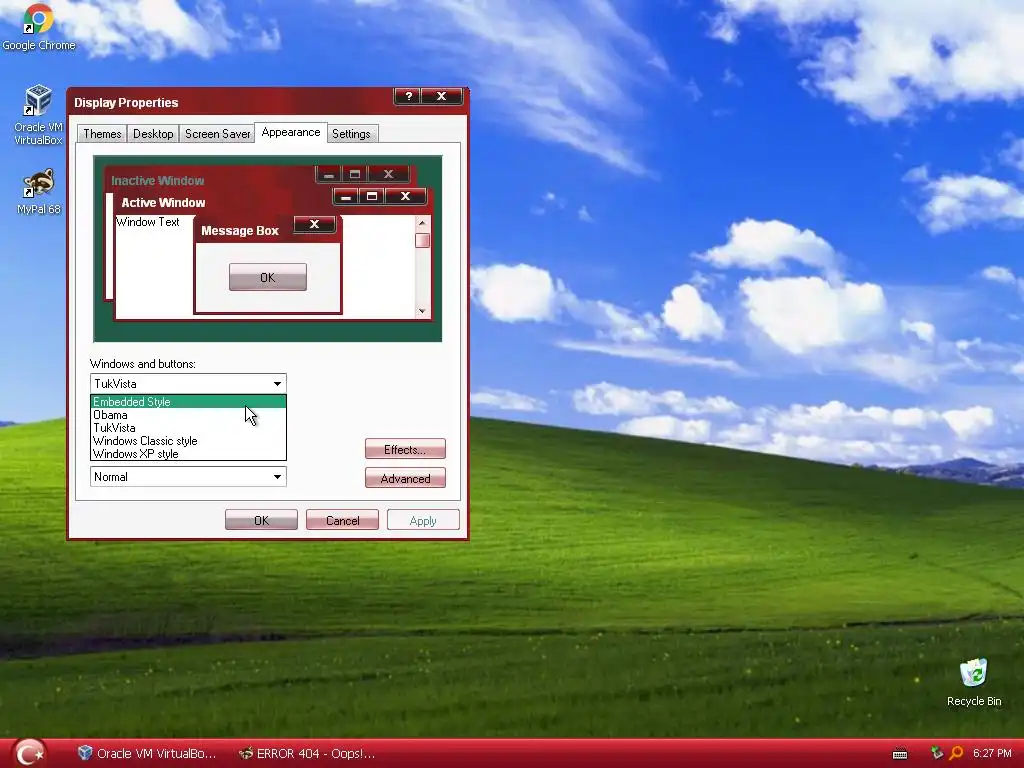
Task: Close the Display Properties dialog
Action: (x=441, y=97)
